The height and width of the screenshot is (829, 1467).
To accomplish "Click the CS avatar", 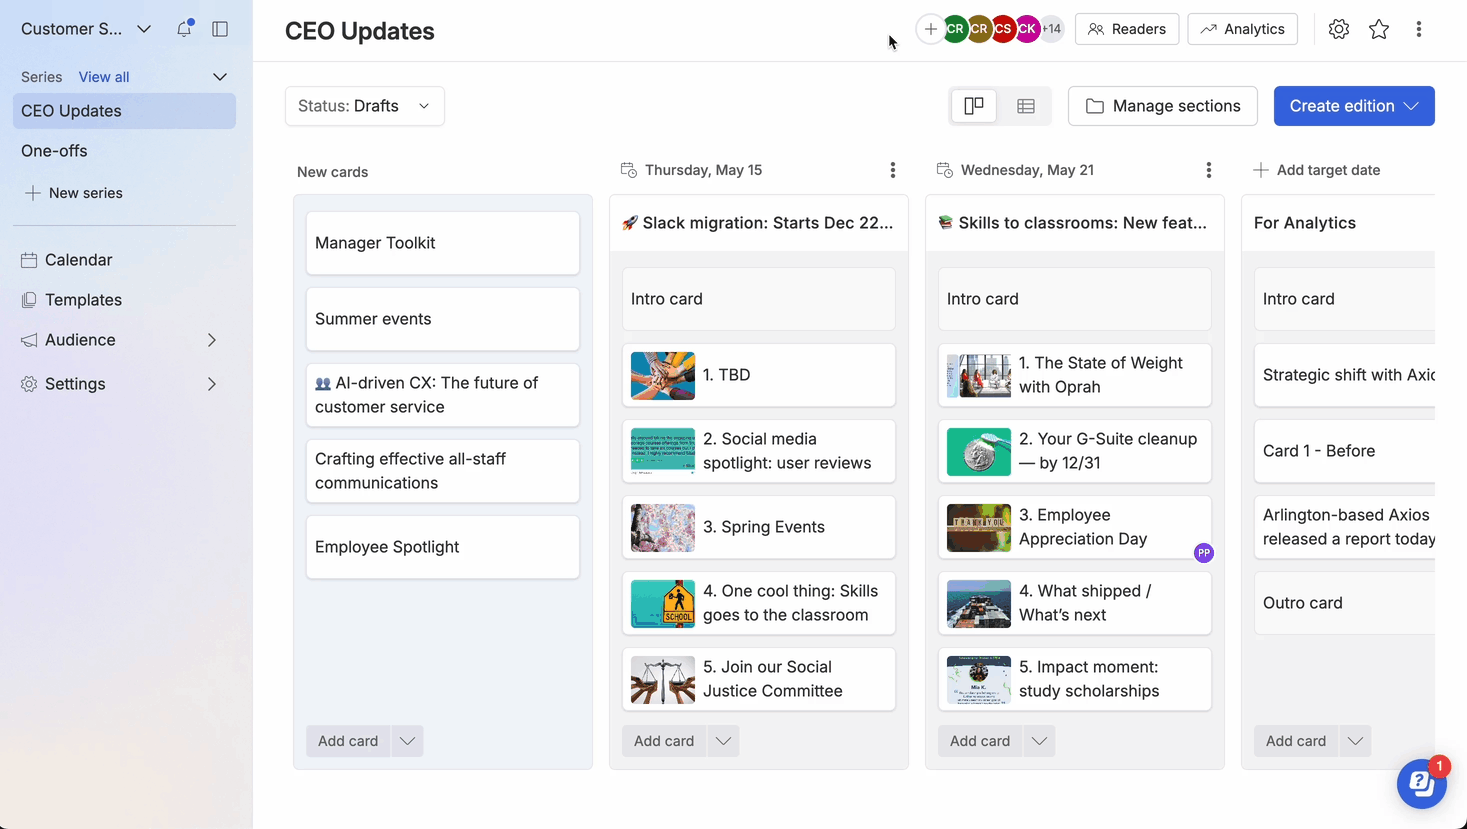I will (1003, 29).
